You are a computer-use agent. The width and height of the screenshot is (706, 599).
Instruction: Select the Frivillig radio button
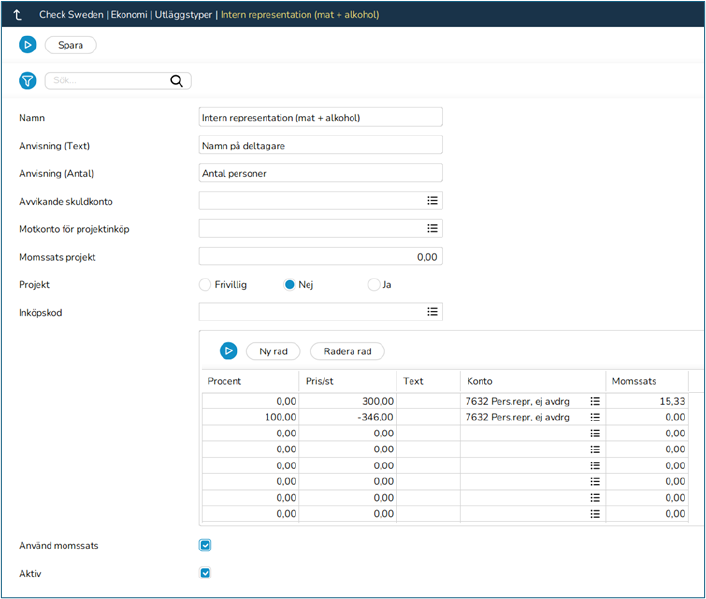(x=206, y=284)
